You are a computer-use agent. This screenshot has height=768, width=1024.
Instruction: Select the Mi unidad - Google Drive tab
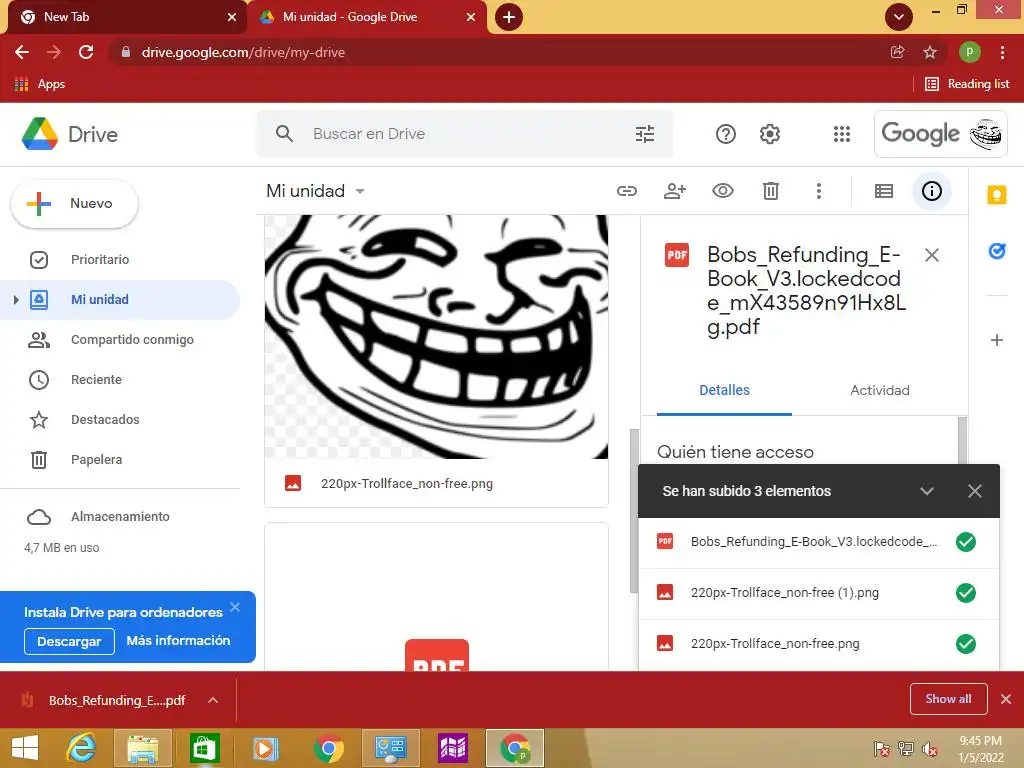point(366,17)
